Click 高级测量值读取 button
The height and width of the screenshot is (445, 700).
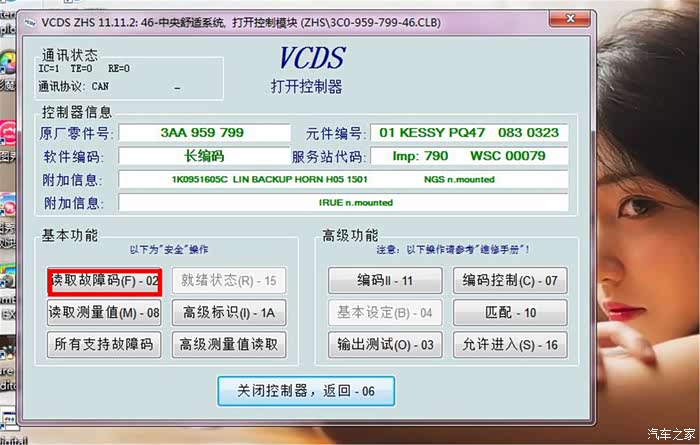pyautogui.click(x=229, y=345)
